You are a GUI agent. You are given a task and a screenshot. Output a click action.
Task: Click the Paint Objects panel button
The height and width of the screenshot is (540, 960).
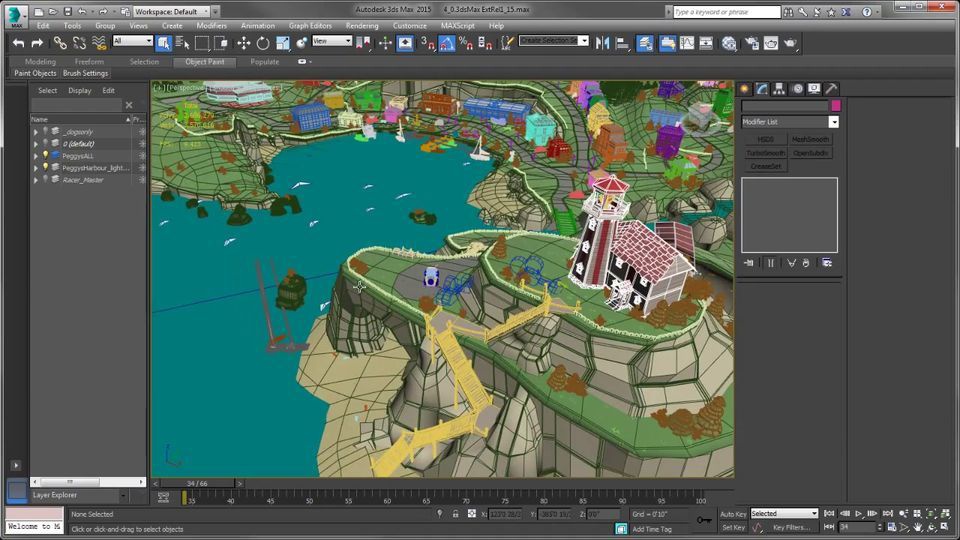pyautogui.click(x=36, y=73)
